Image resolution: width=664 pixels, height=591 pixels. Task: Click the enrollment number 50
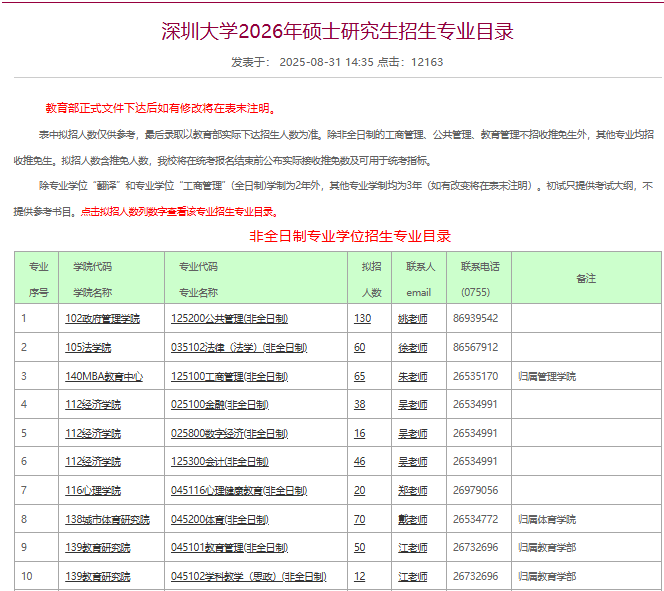(360, 547)
